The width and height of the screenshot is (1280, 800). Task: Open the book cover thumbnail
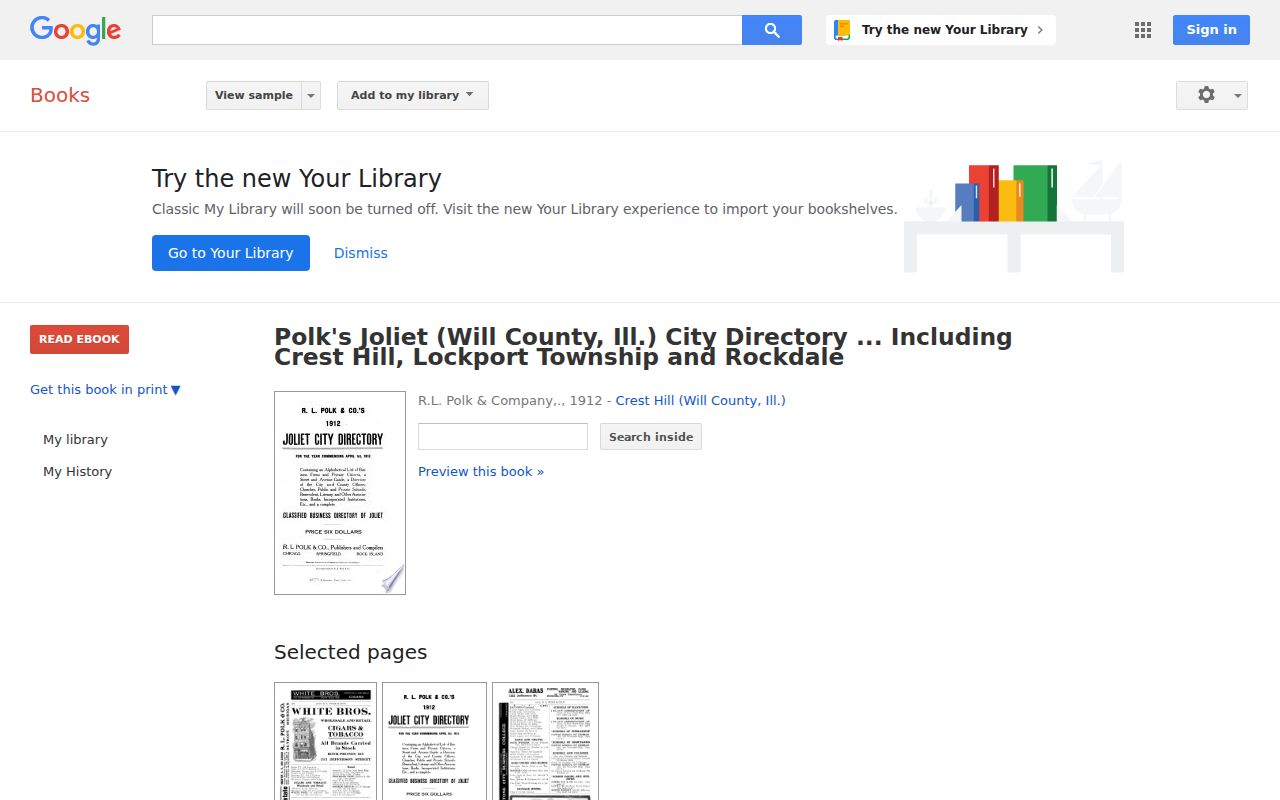(x=340, y=493)
